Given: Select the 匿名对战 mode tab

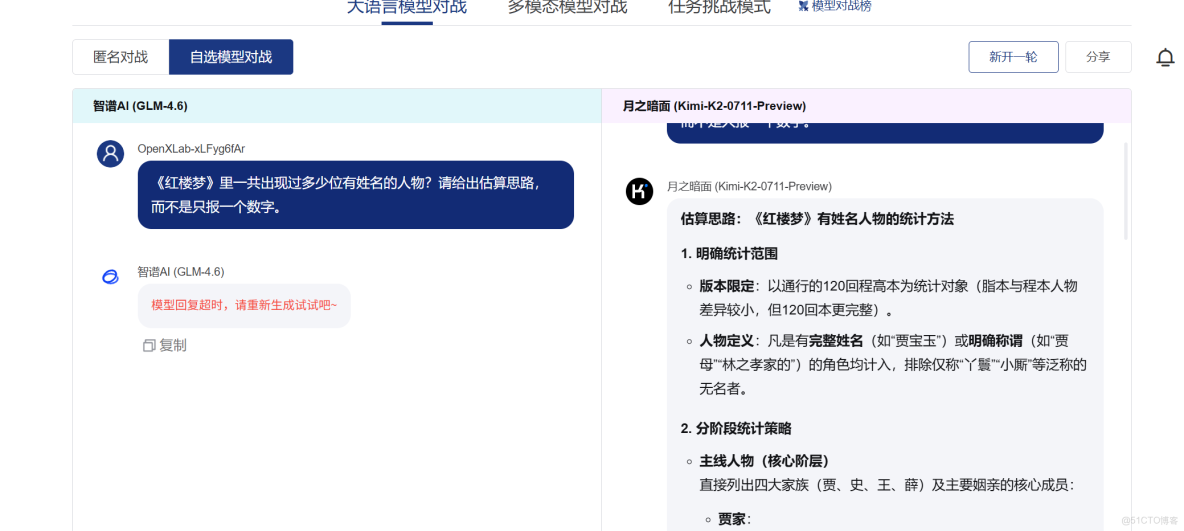Looking at the screenshot, I should pos(121,57).
